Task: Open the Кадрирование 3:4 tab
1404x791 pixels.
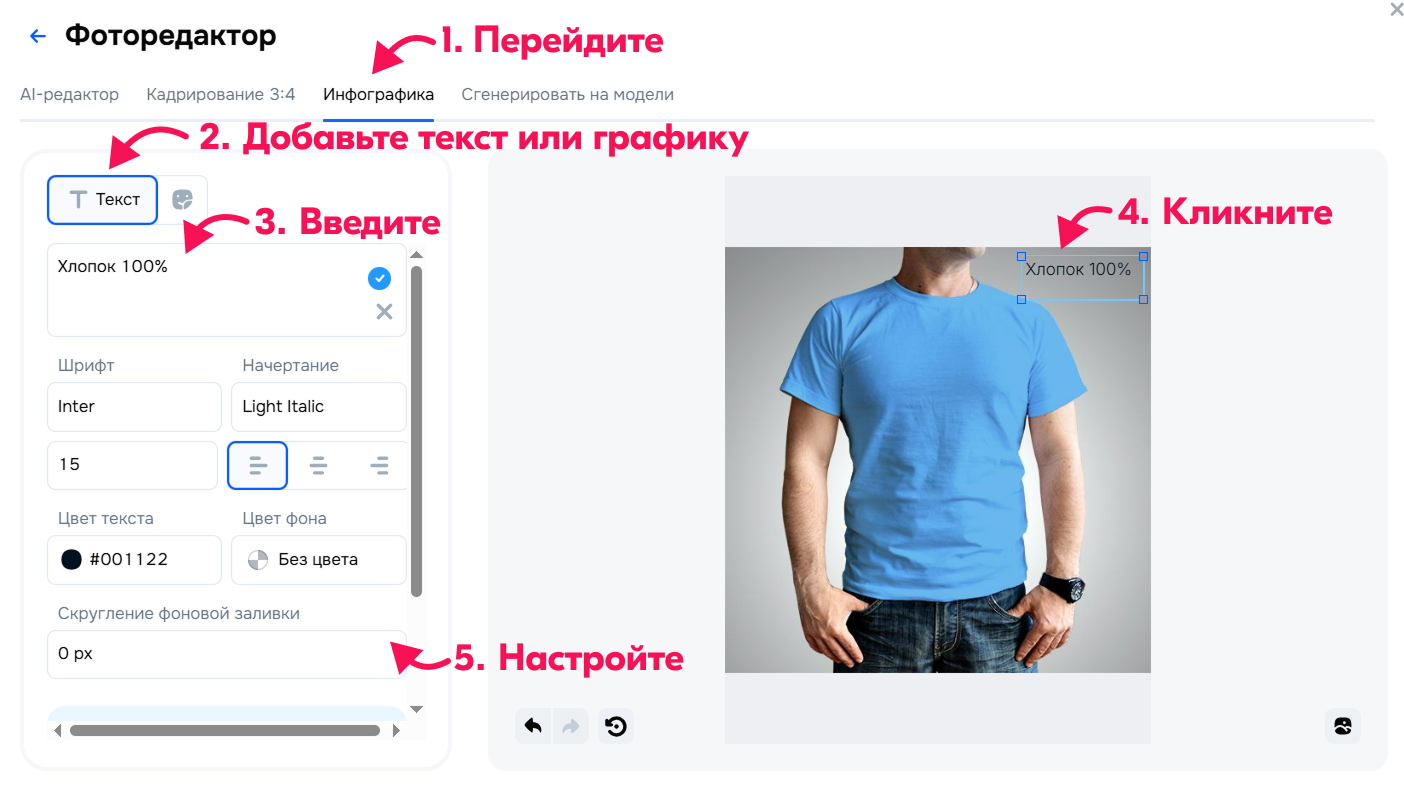Action: coord(221,95)
